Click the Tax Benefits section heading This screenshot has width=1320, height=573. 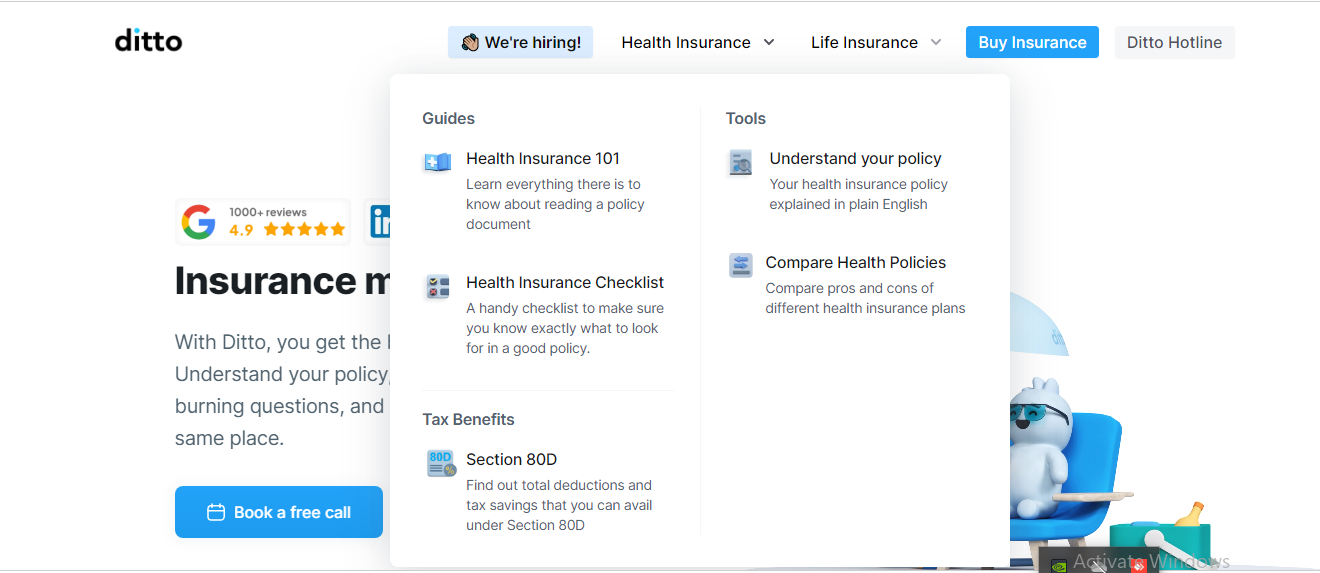click(x=468, y=419)
